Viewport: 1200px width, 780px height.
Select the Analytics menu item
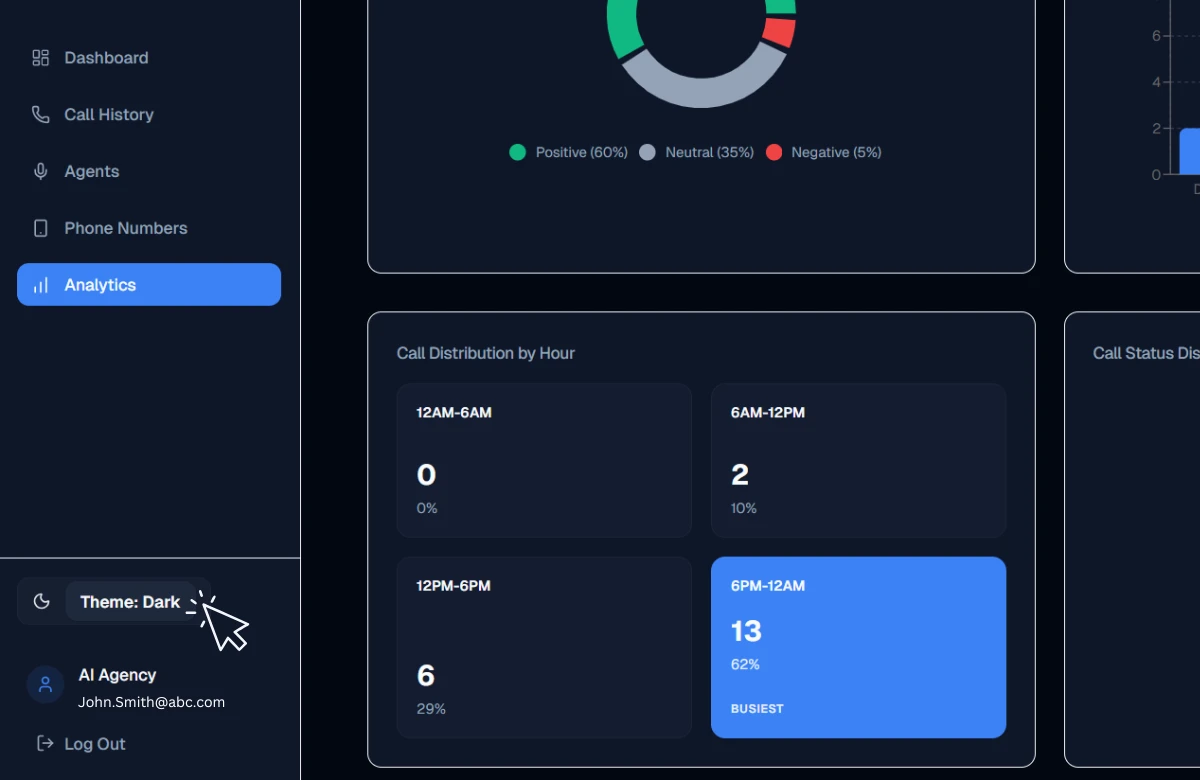click(149, 284)
